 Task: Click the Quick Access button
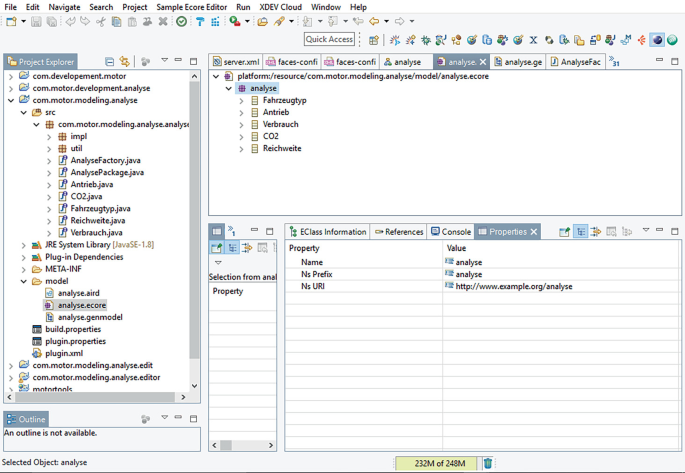pos(329,39)
